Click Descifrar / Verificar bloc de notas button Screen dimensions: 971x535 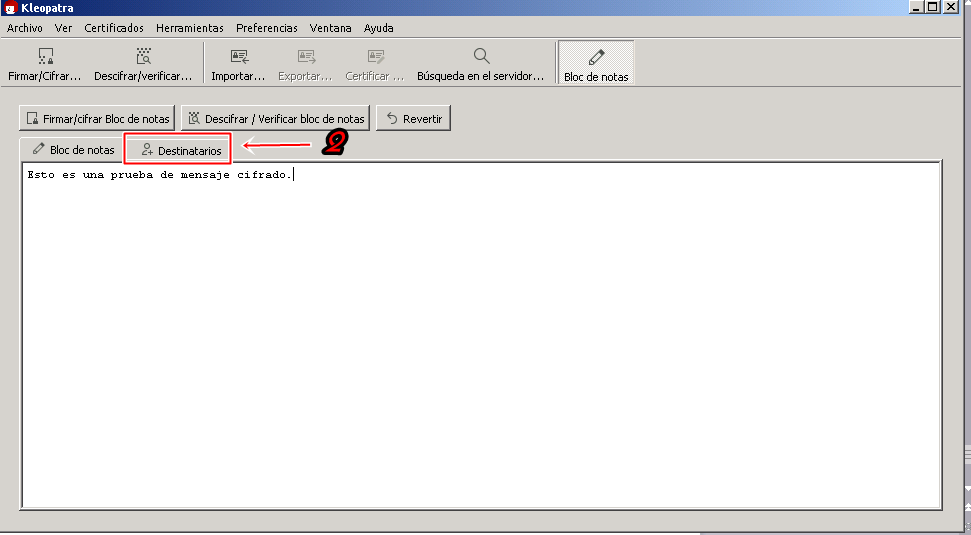pos(276,118)
